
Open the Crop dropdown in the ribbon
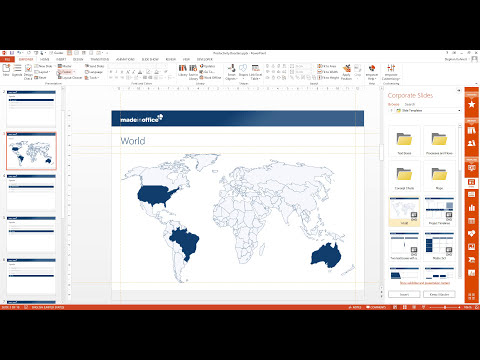pos(358,71)
